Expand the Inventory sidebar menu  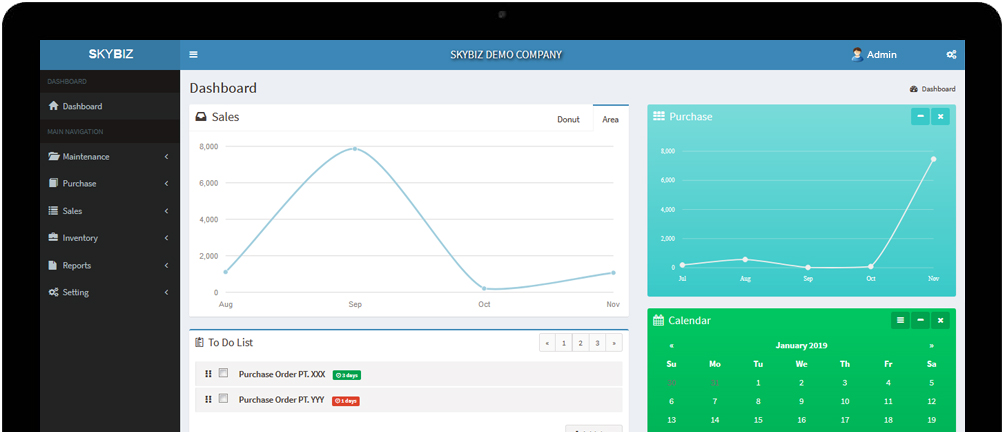coord(109,238)
